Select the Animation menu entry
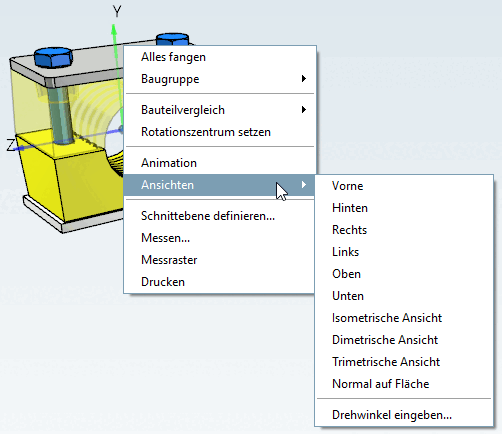The height and width of the screenshot is (434, 502). pos(219,163)
